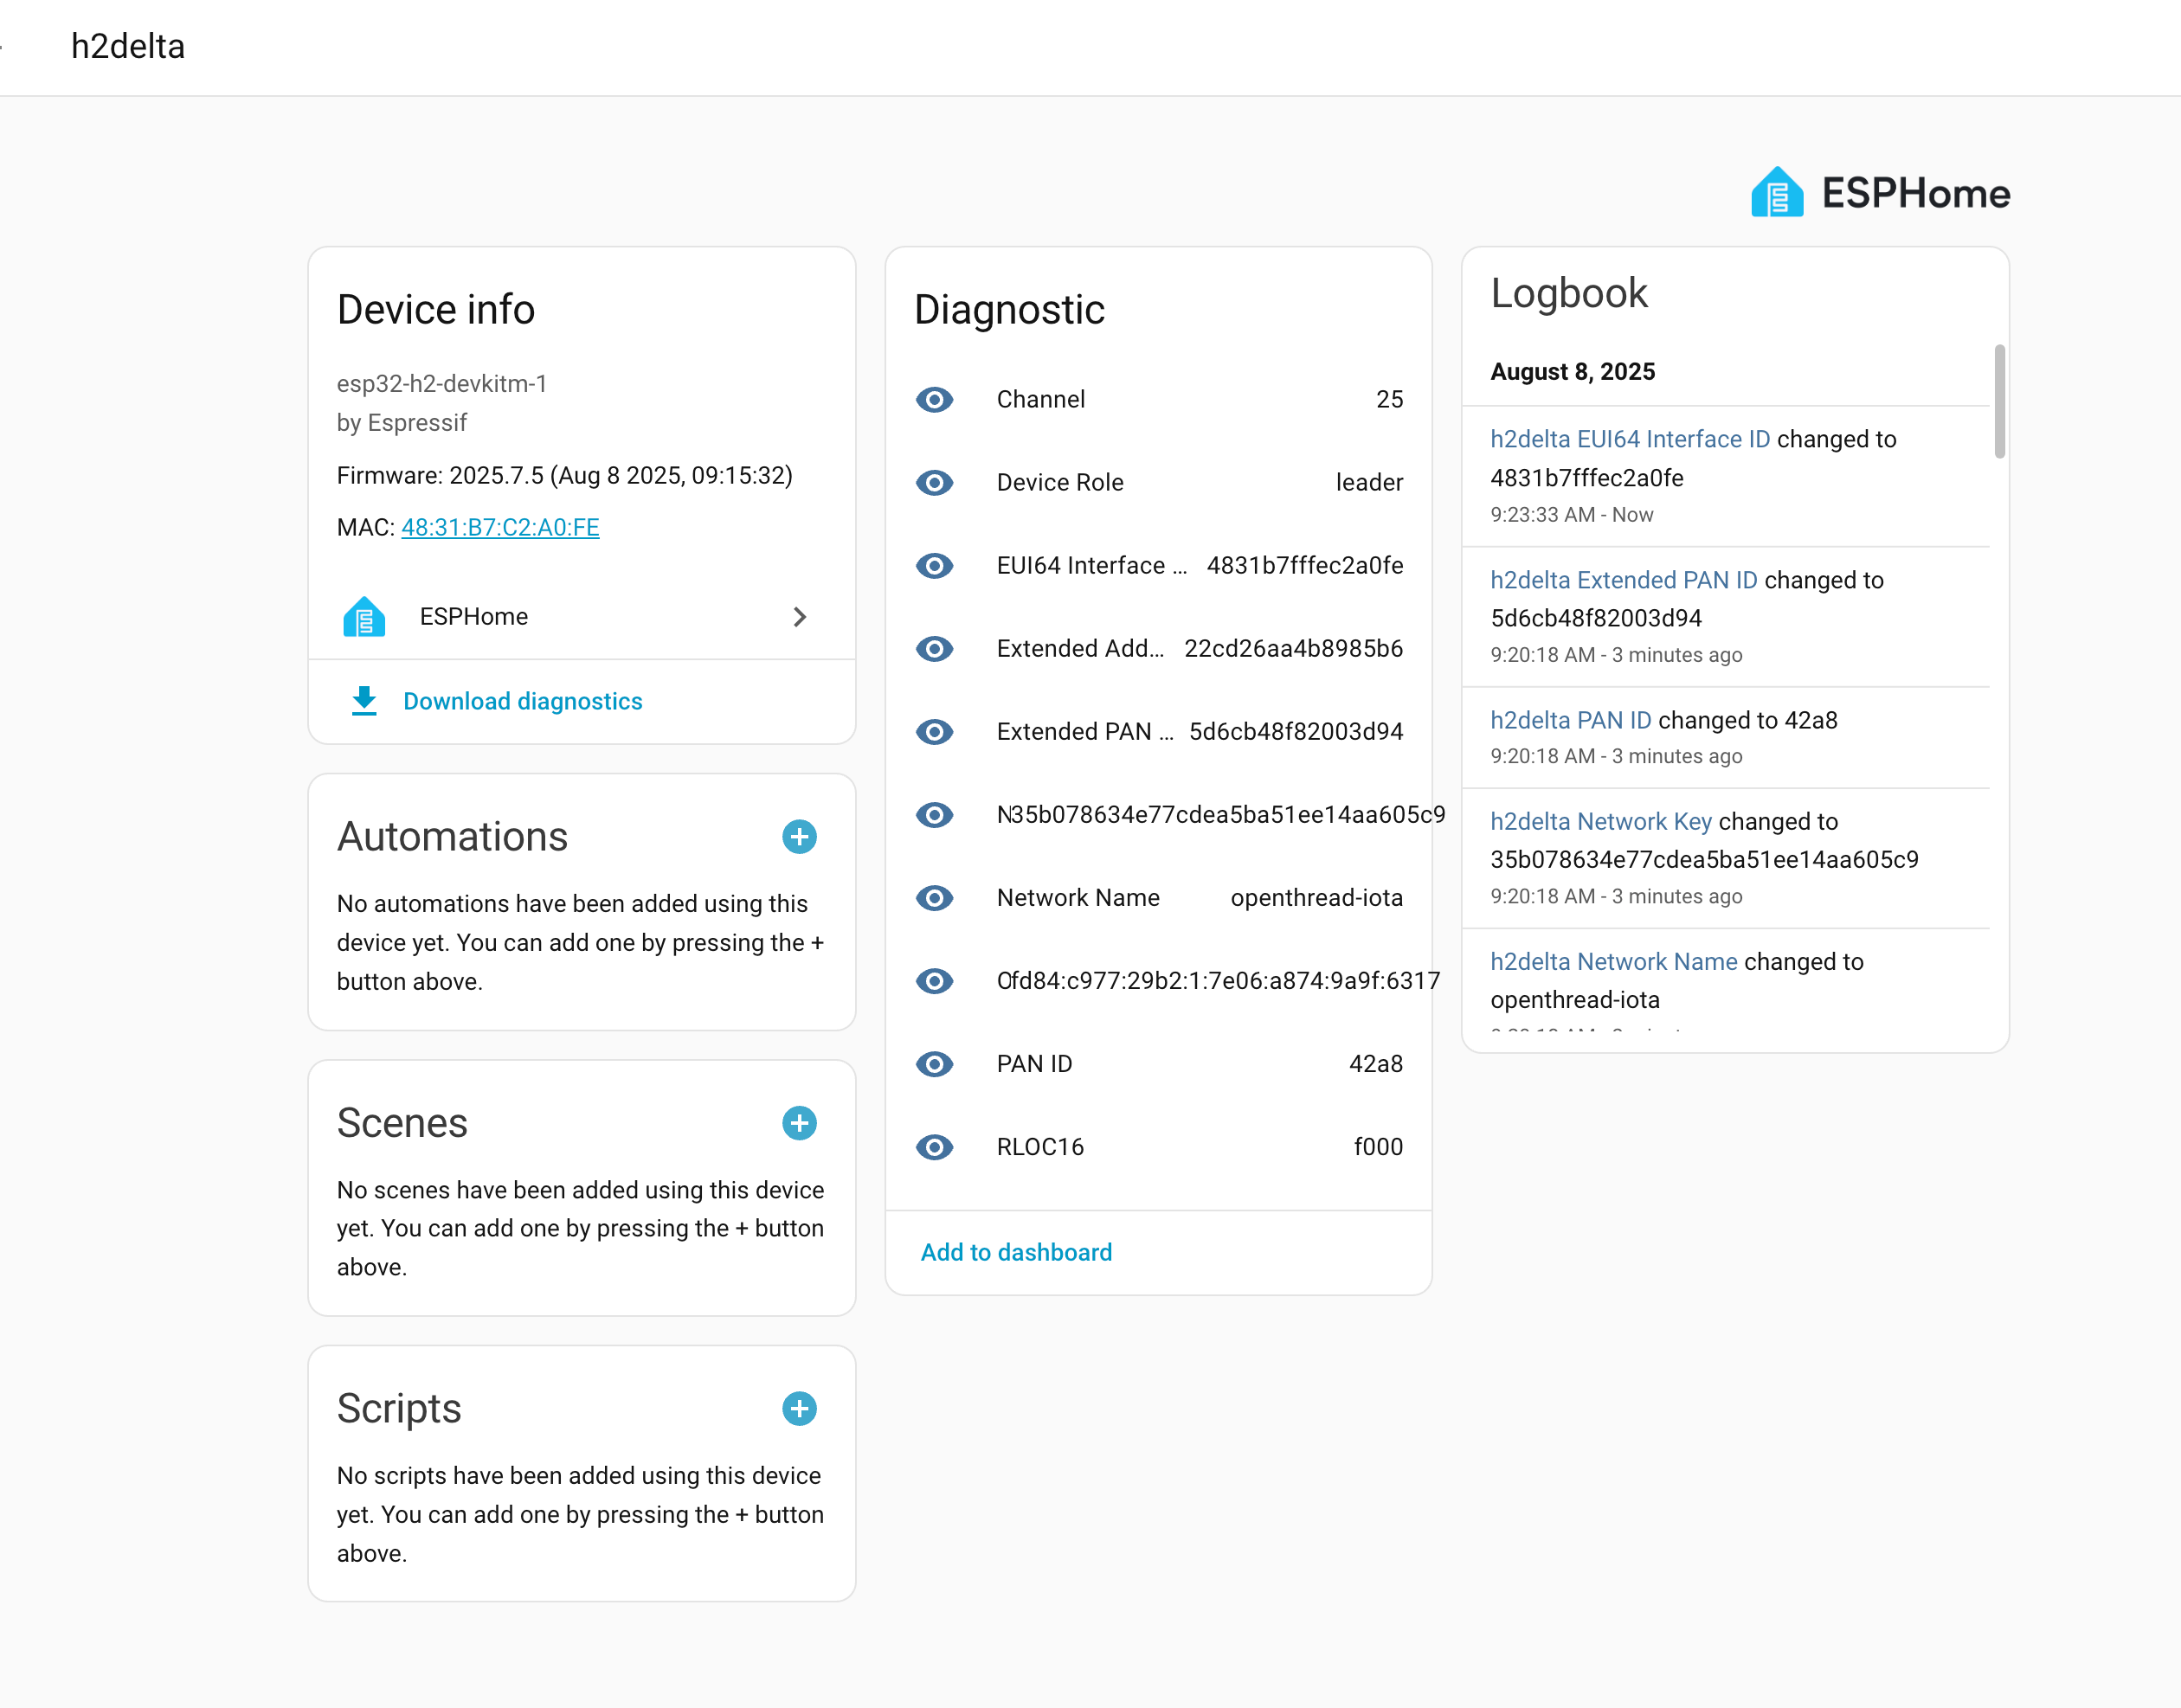Click the ESPHome logo at top right
The image size is (2181, 1708).
click(1879, 192)
